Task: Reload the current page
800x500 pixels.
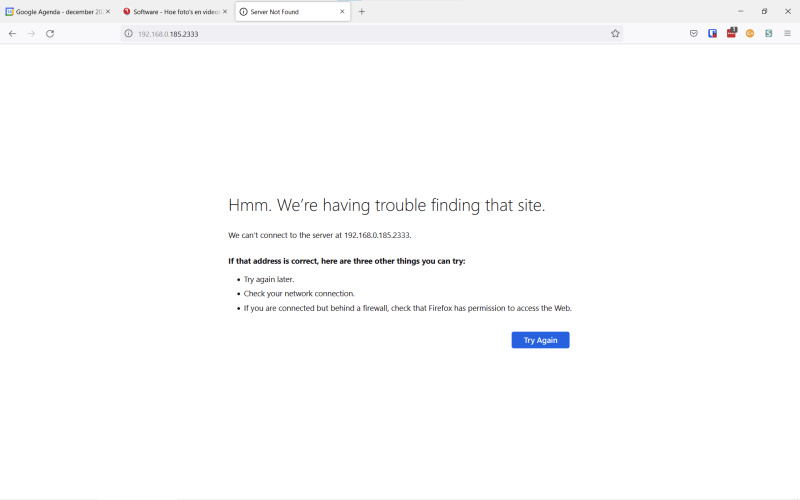Action: click(x=50, y=33)
